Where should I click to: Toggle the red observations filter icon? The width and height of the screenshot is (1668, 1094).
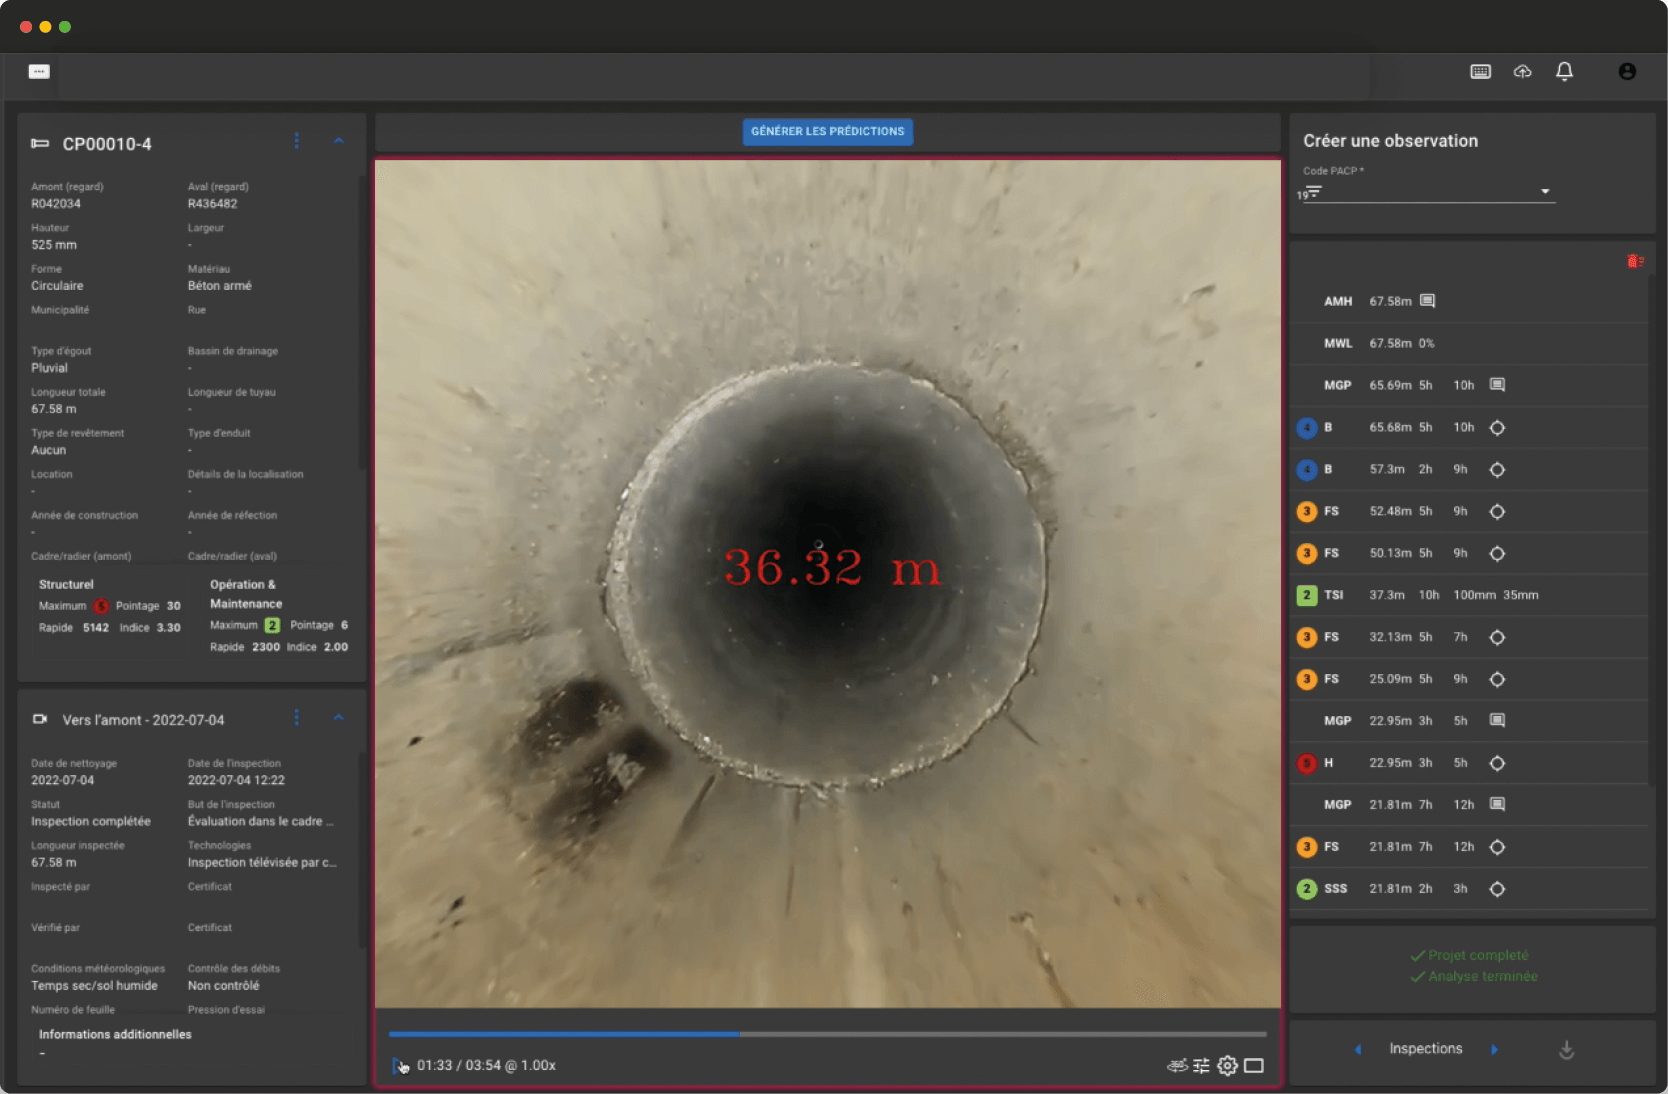[1635, 262]
